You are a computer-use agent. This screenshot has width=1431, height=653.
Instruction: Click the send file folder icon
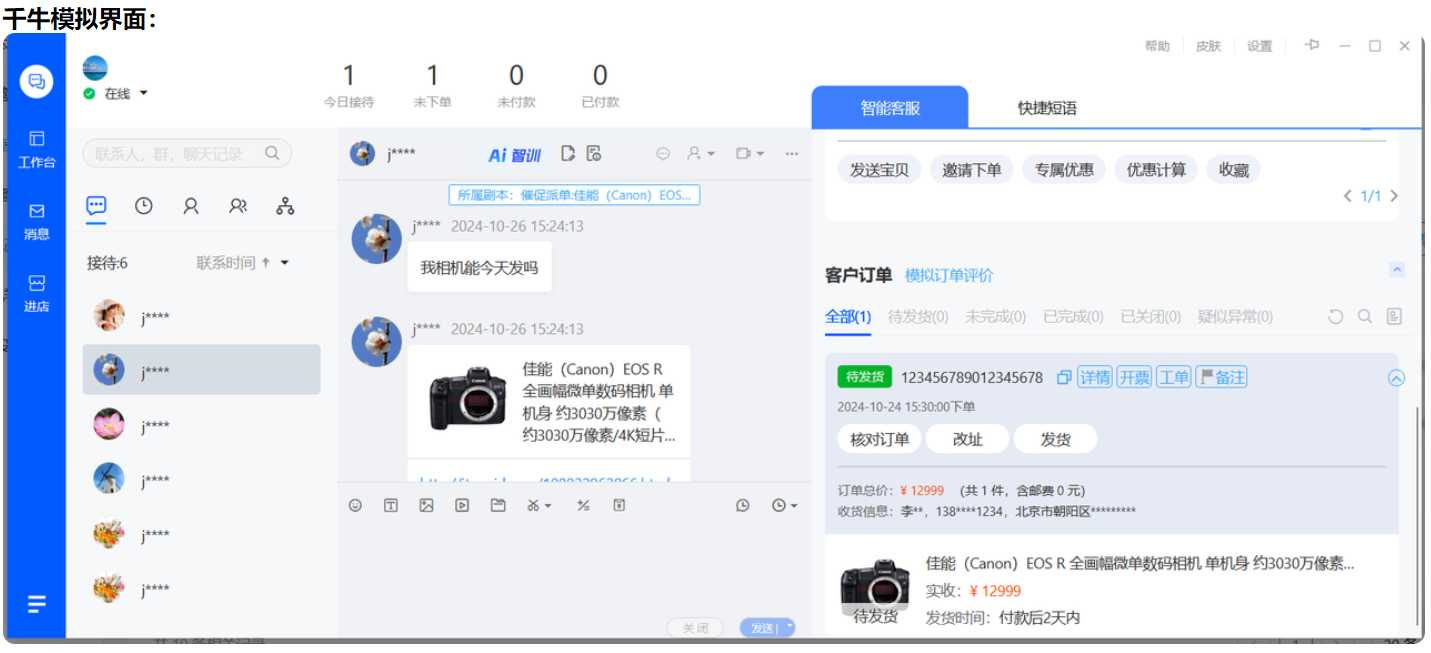[x=498, y=505]
